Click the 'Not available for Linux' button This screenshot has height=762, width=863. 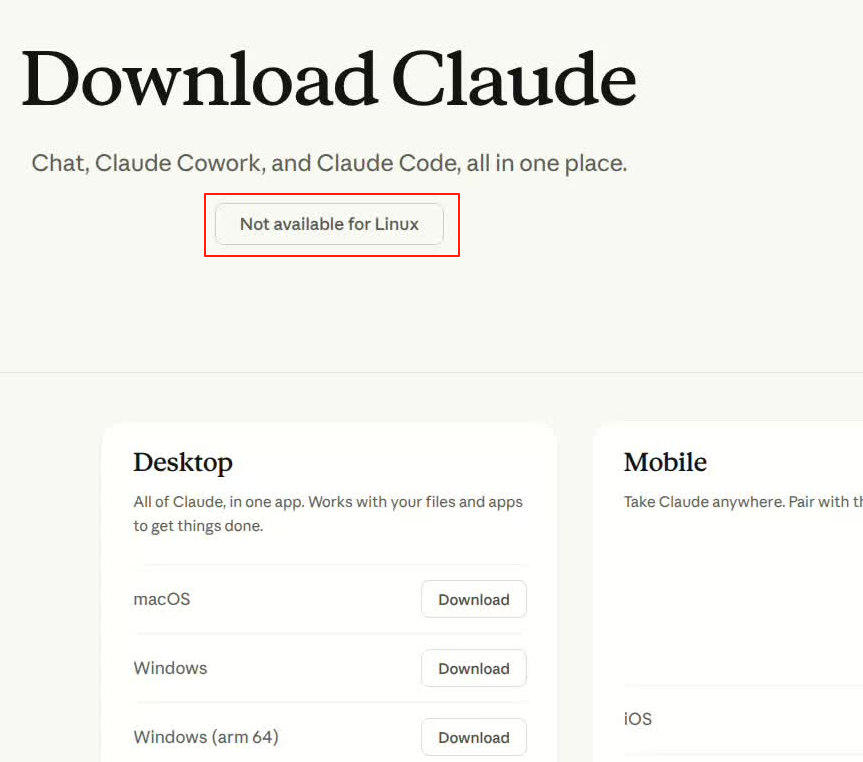pyautogui.click(x=329, y=224)
